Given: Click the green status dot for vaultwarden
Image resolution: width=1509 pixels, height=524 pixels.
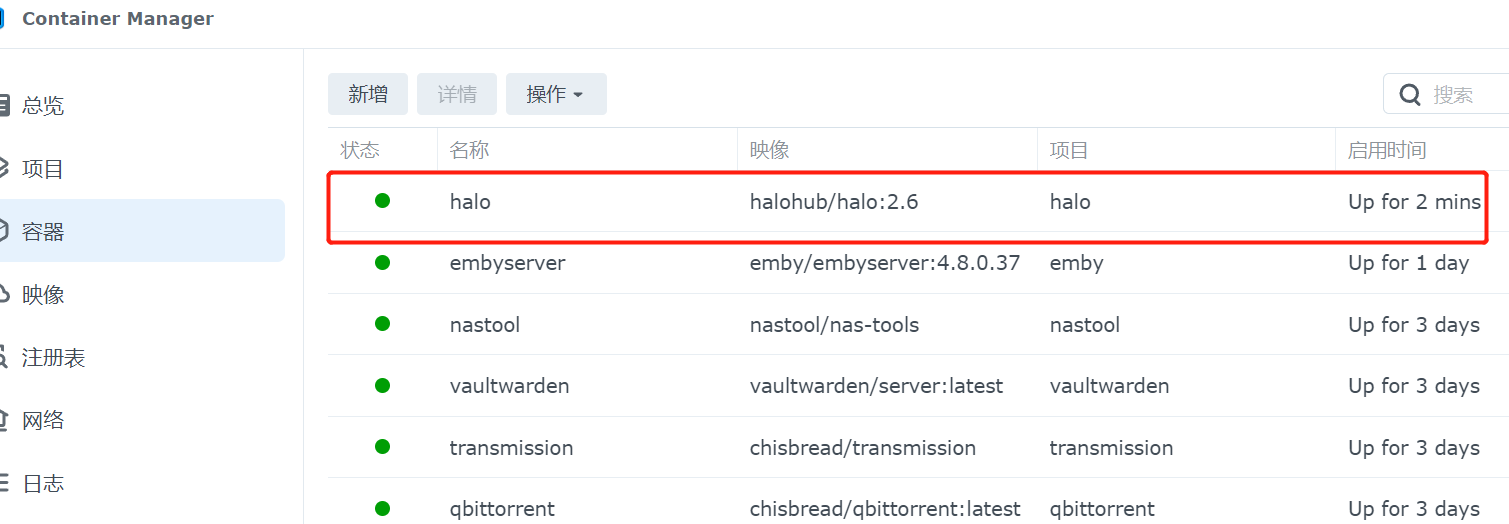Looking at the screenshot, I should point(382,385).
